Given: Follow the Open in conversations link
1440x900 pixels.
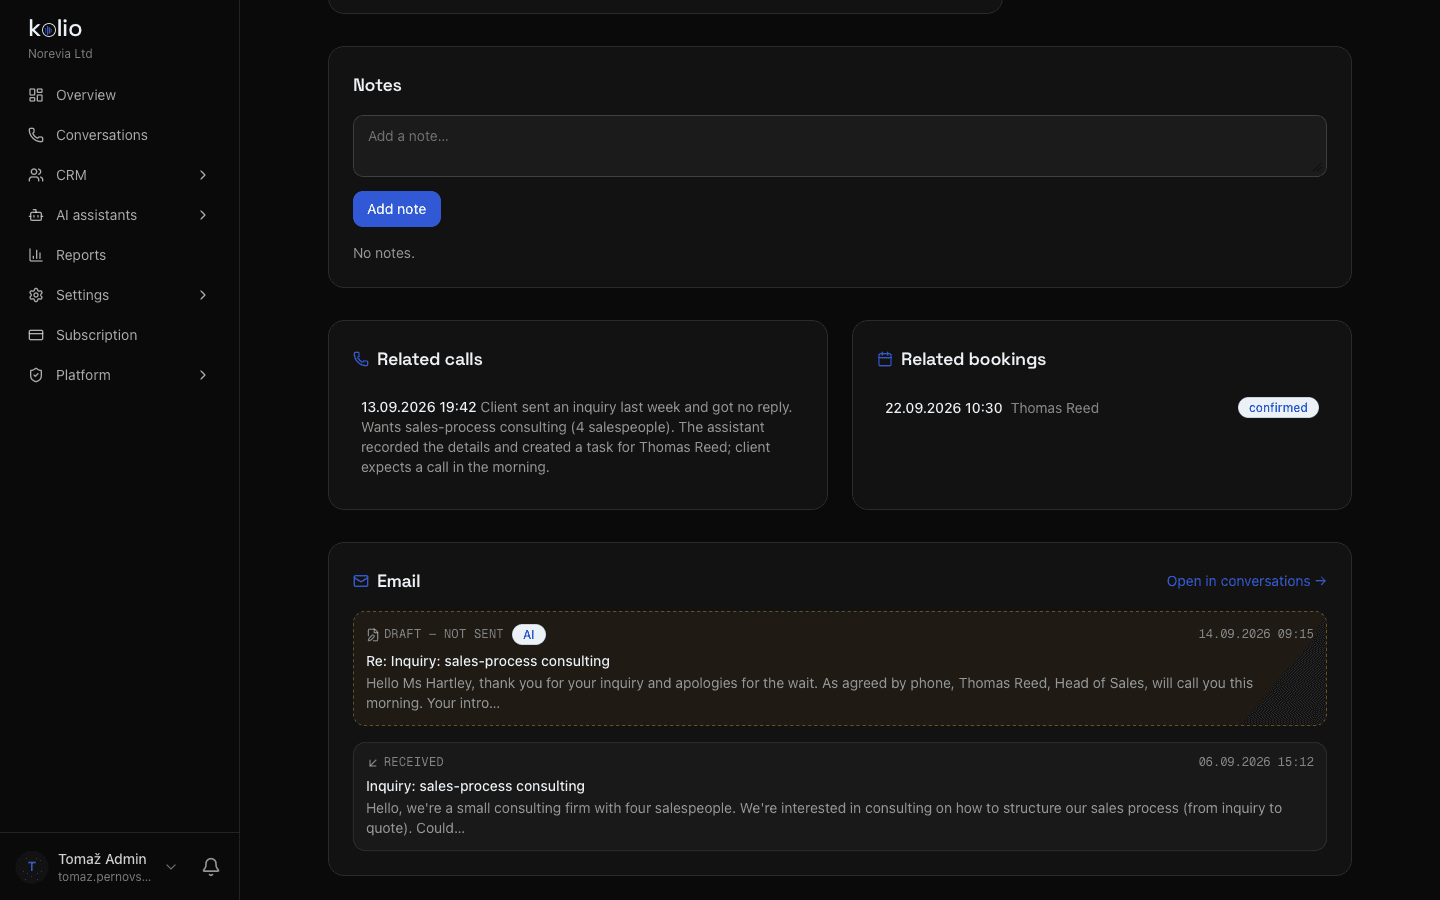Looking at the screenshot, I should pyautogui.click(x=1246, y=581).
